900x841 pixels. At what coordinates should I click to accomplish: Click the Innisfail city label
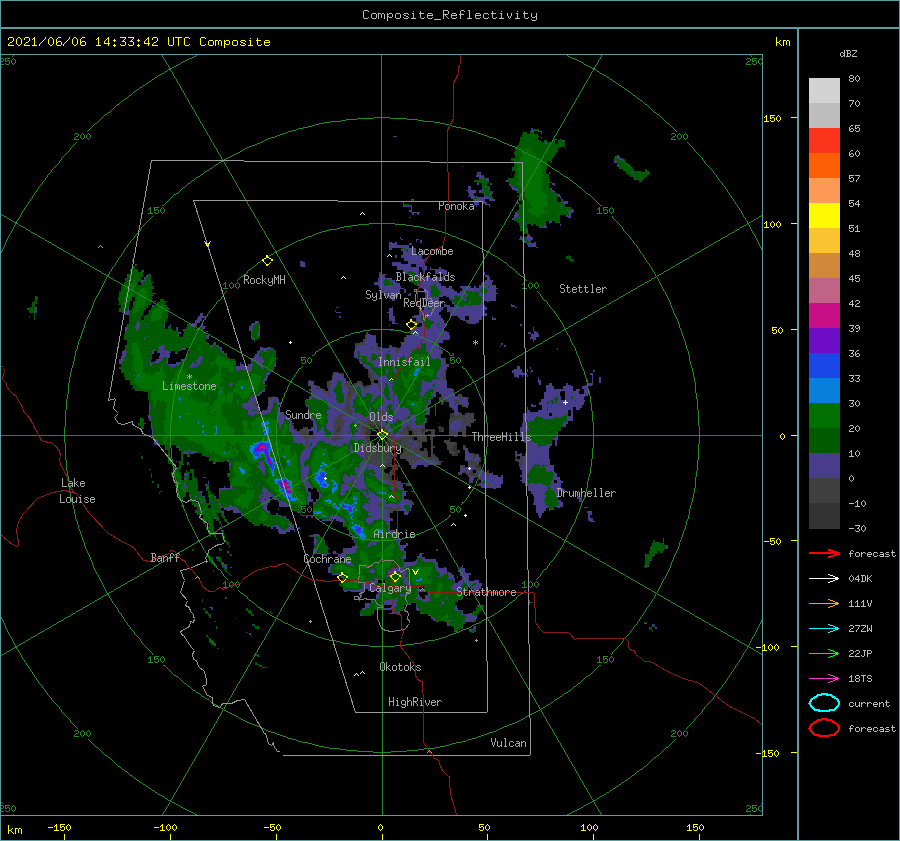tap(404, 362)
